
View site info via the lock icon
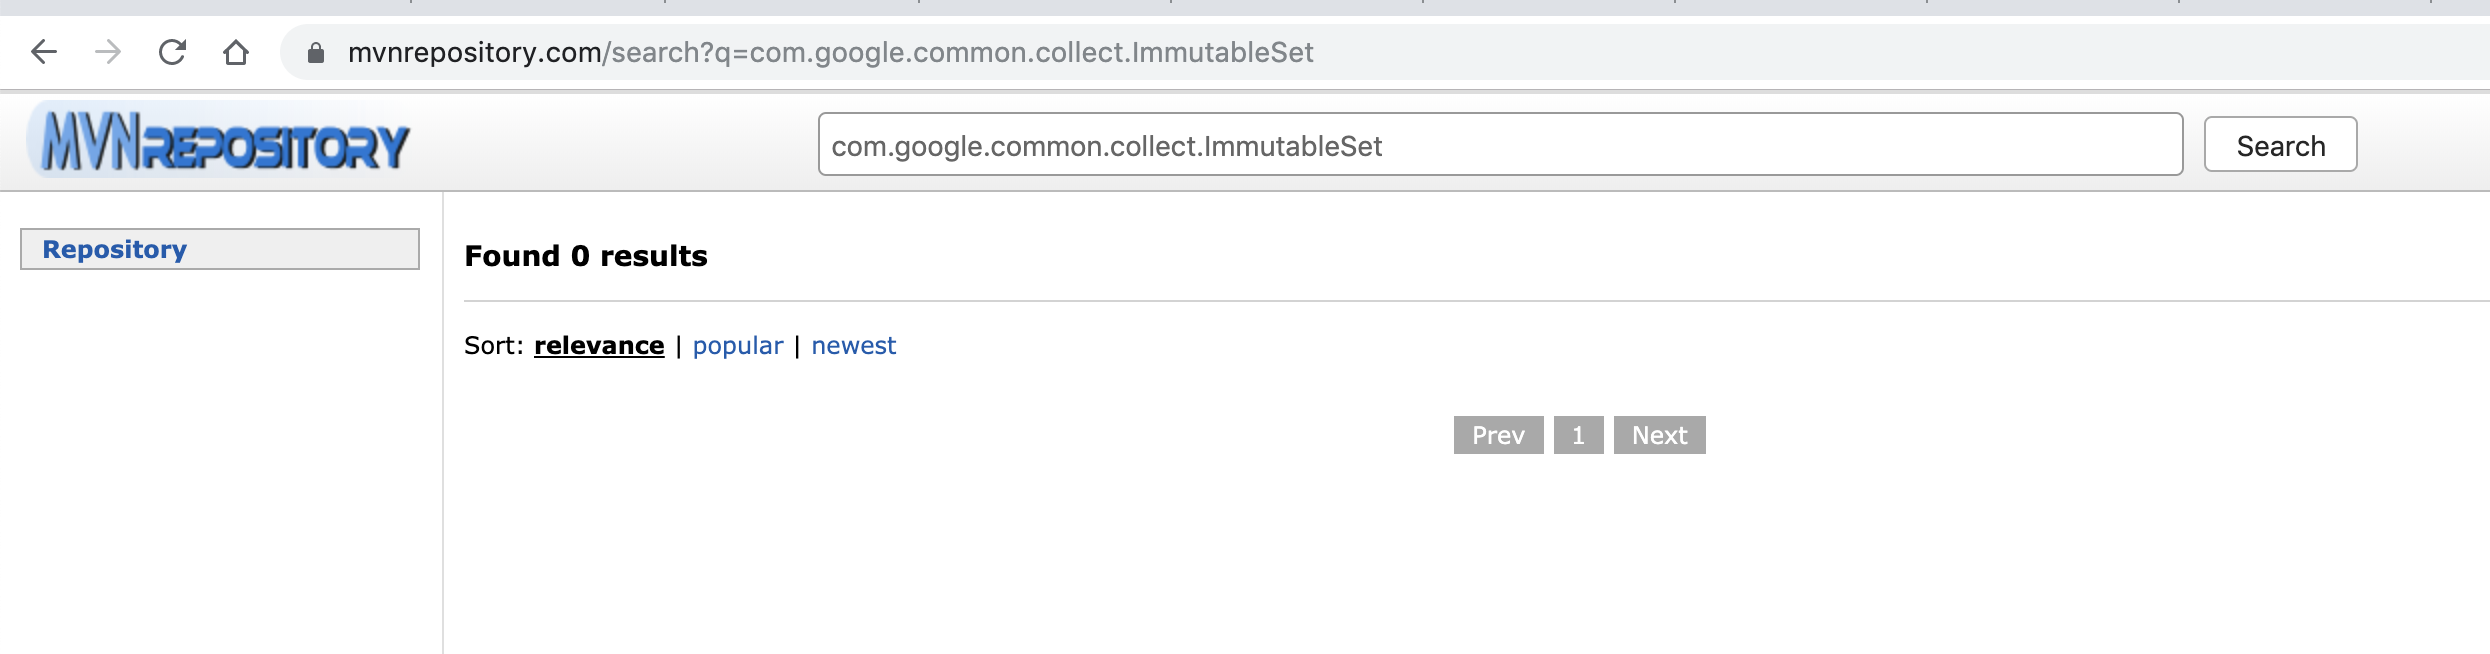316,53
